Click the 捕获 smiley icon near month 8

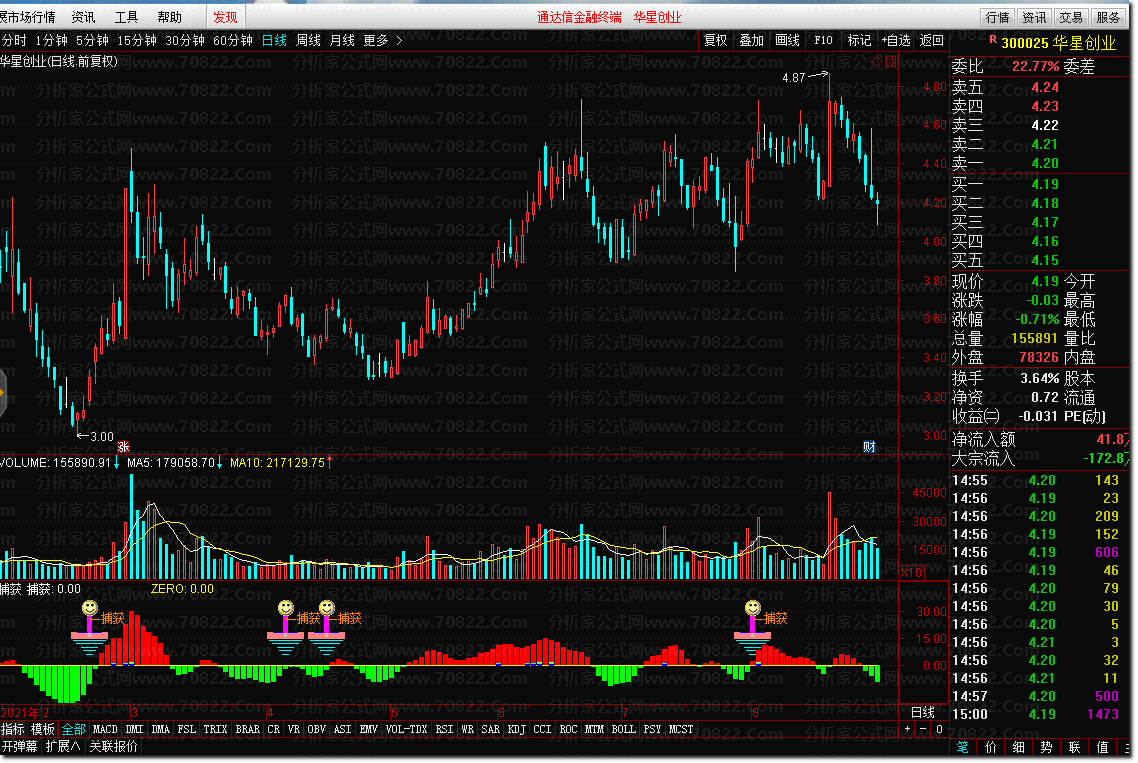point(753,608)
